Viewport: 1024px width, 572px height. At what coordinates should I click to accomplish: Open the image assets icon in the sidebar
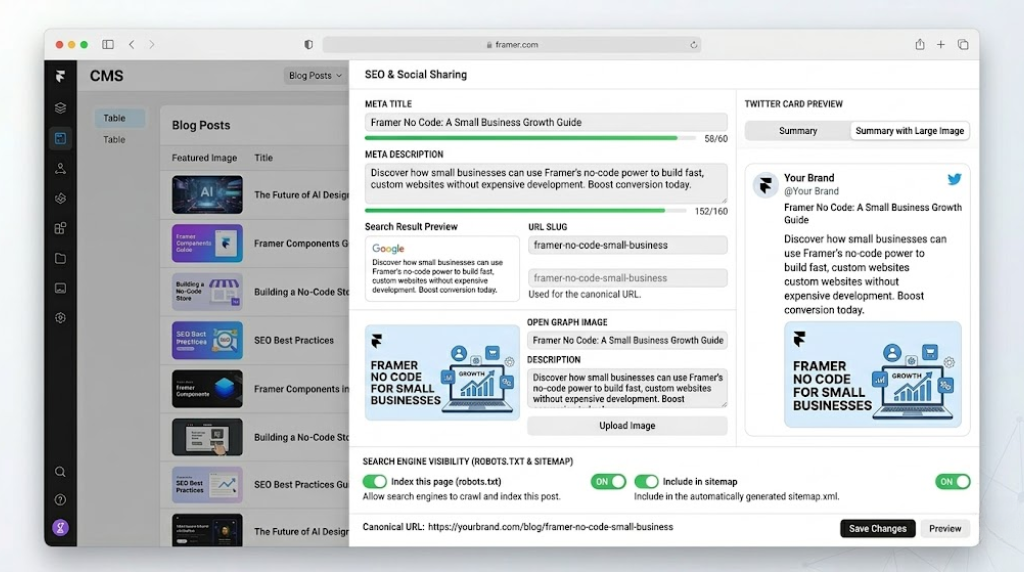pyautogui.click(x=61, y=288)
